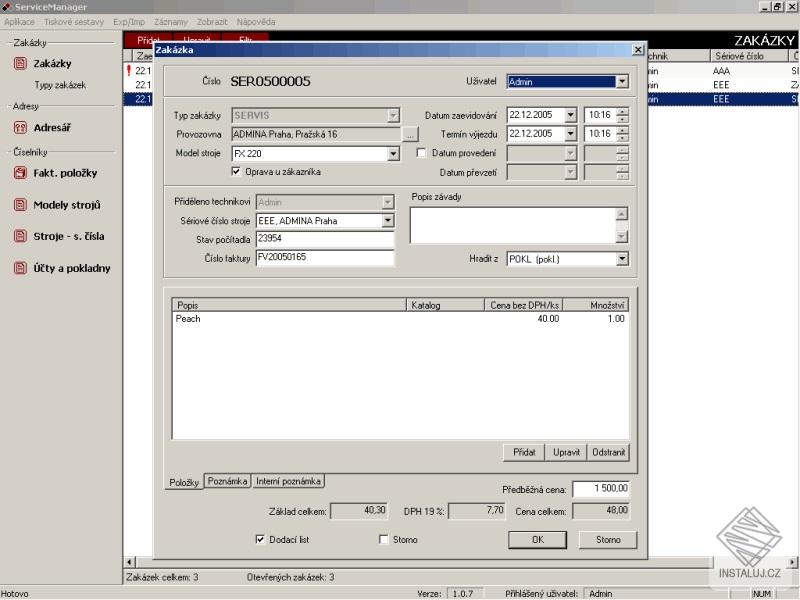Screen dimensions: 800x600
Task: Click ServiceManager app icon in title bar
Action: tap(6, 7)
